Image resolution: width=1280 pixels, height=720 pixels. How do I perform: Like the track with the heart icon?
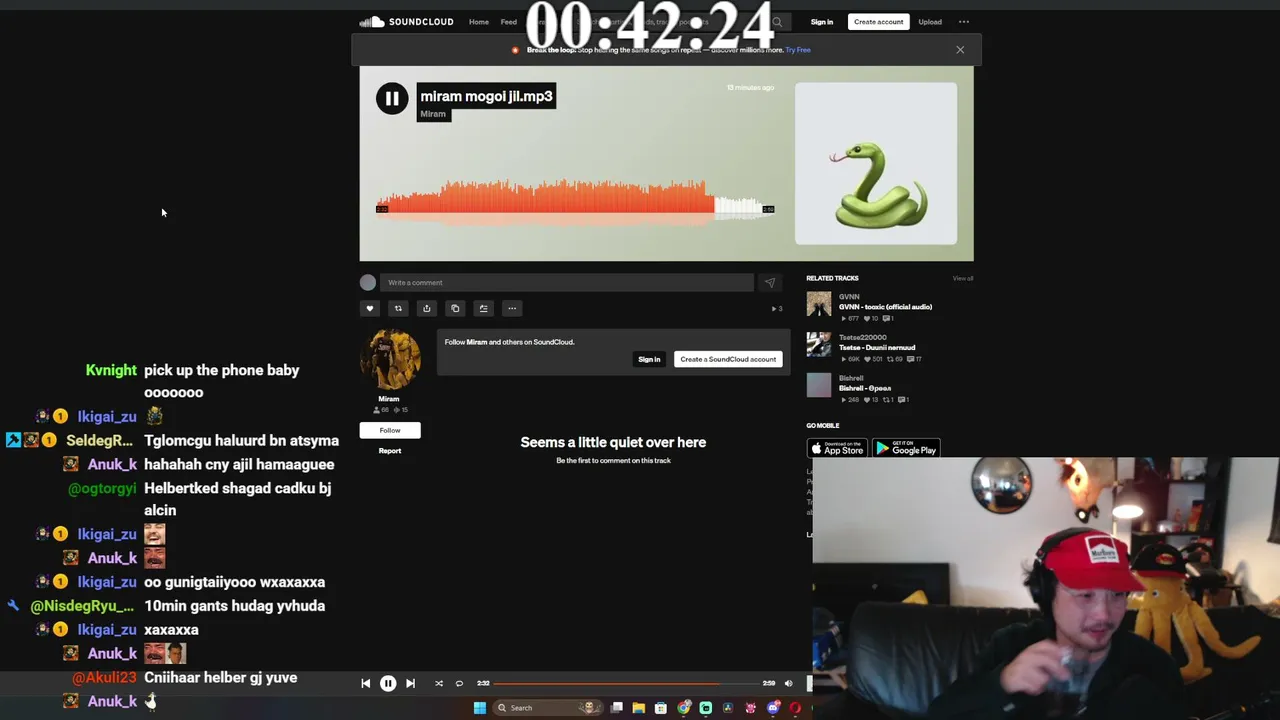(369, 308)
